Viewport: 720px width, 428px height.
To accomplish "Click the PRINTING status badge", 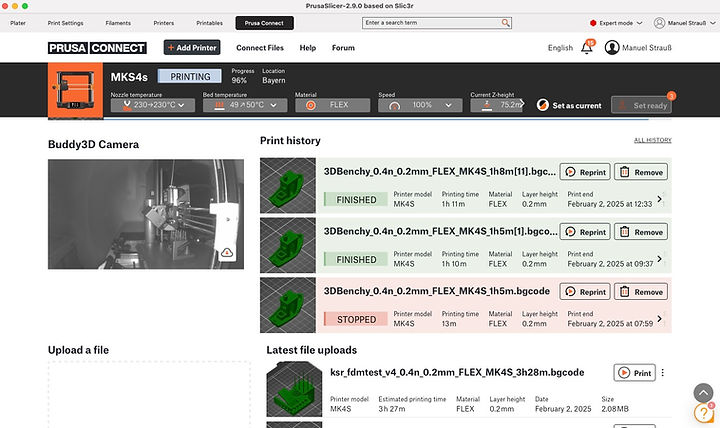I will pos(190,76).
